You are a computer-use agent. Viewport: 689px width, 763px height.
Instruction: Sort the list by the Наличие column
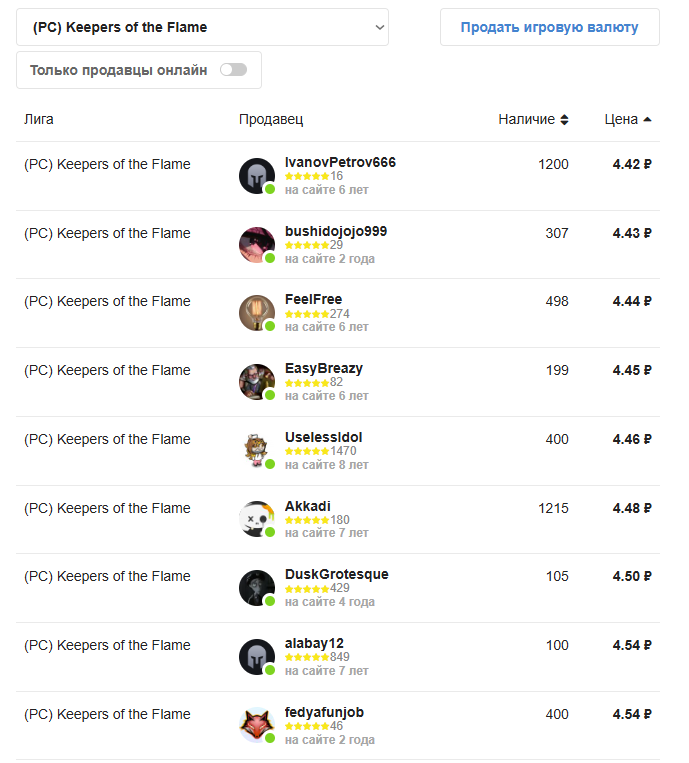click(x=533, y=119)
